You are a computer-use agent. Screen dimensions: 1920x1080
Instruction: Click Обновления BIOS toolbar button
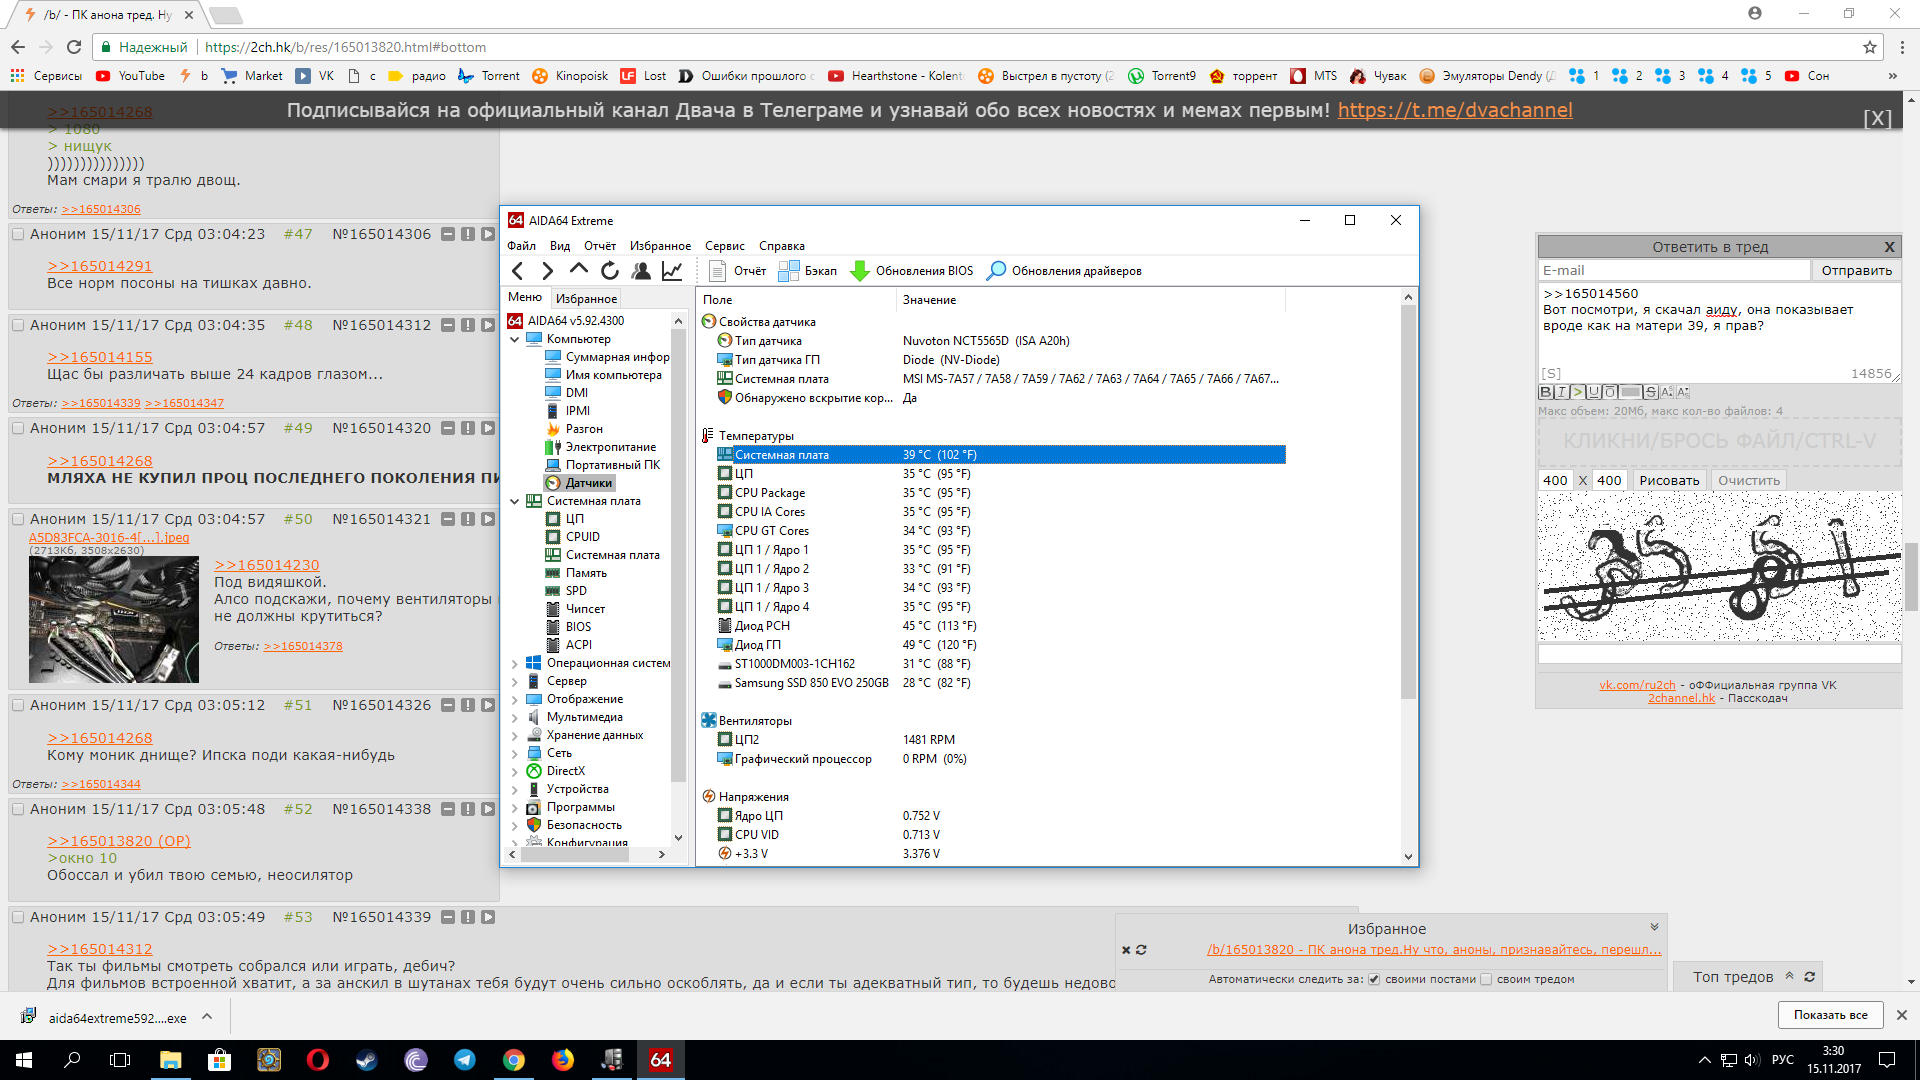click(x=912, y=271)
